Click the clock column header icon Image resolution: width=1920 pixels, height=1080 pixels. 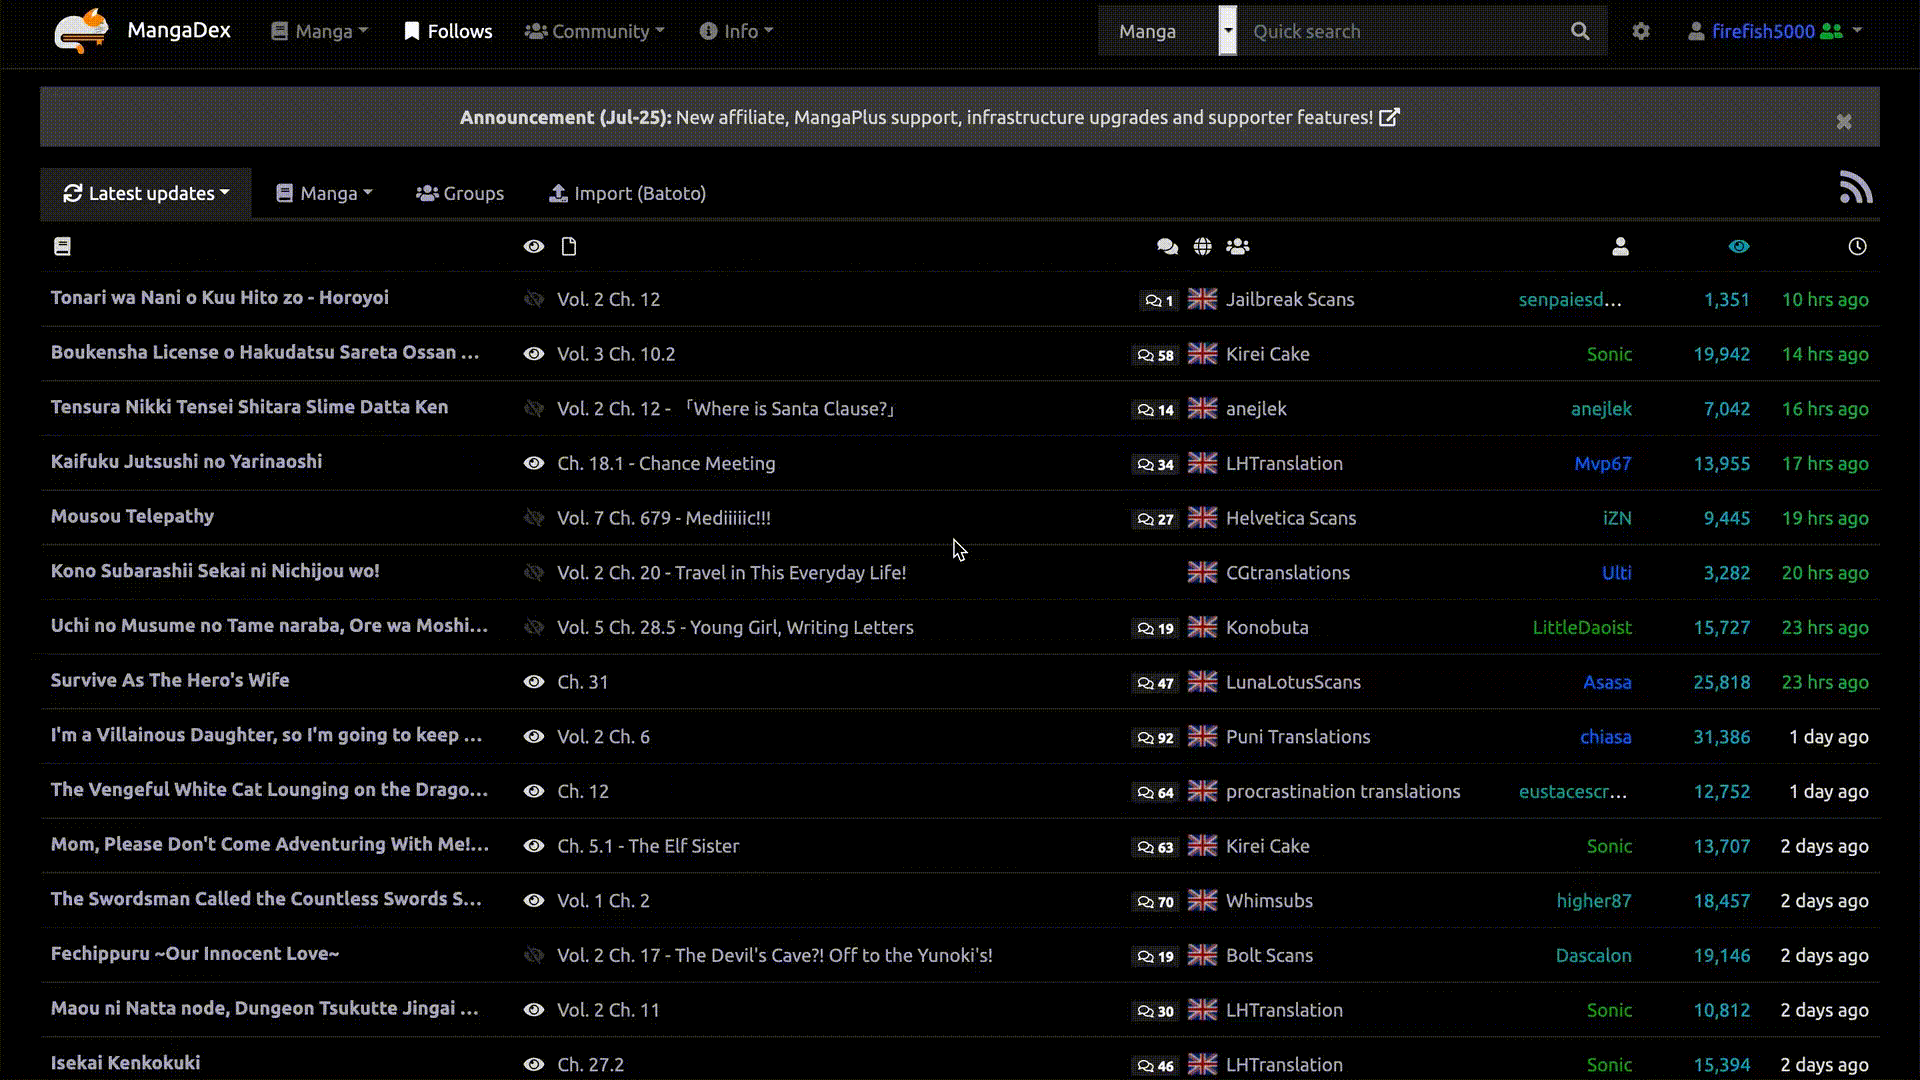pyautogui.click(x=1857, y=247)
